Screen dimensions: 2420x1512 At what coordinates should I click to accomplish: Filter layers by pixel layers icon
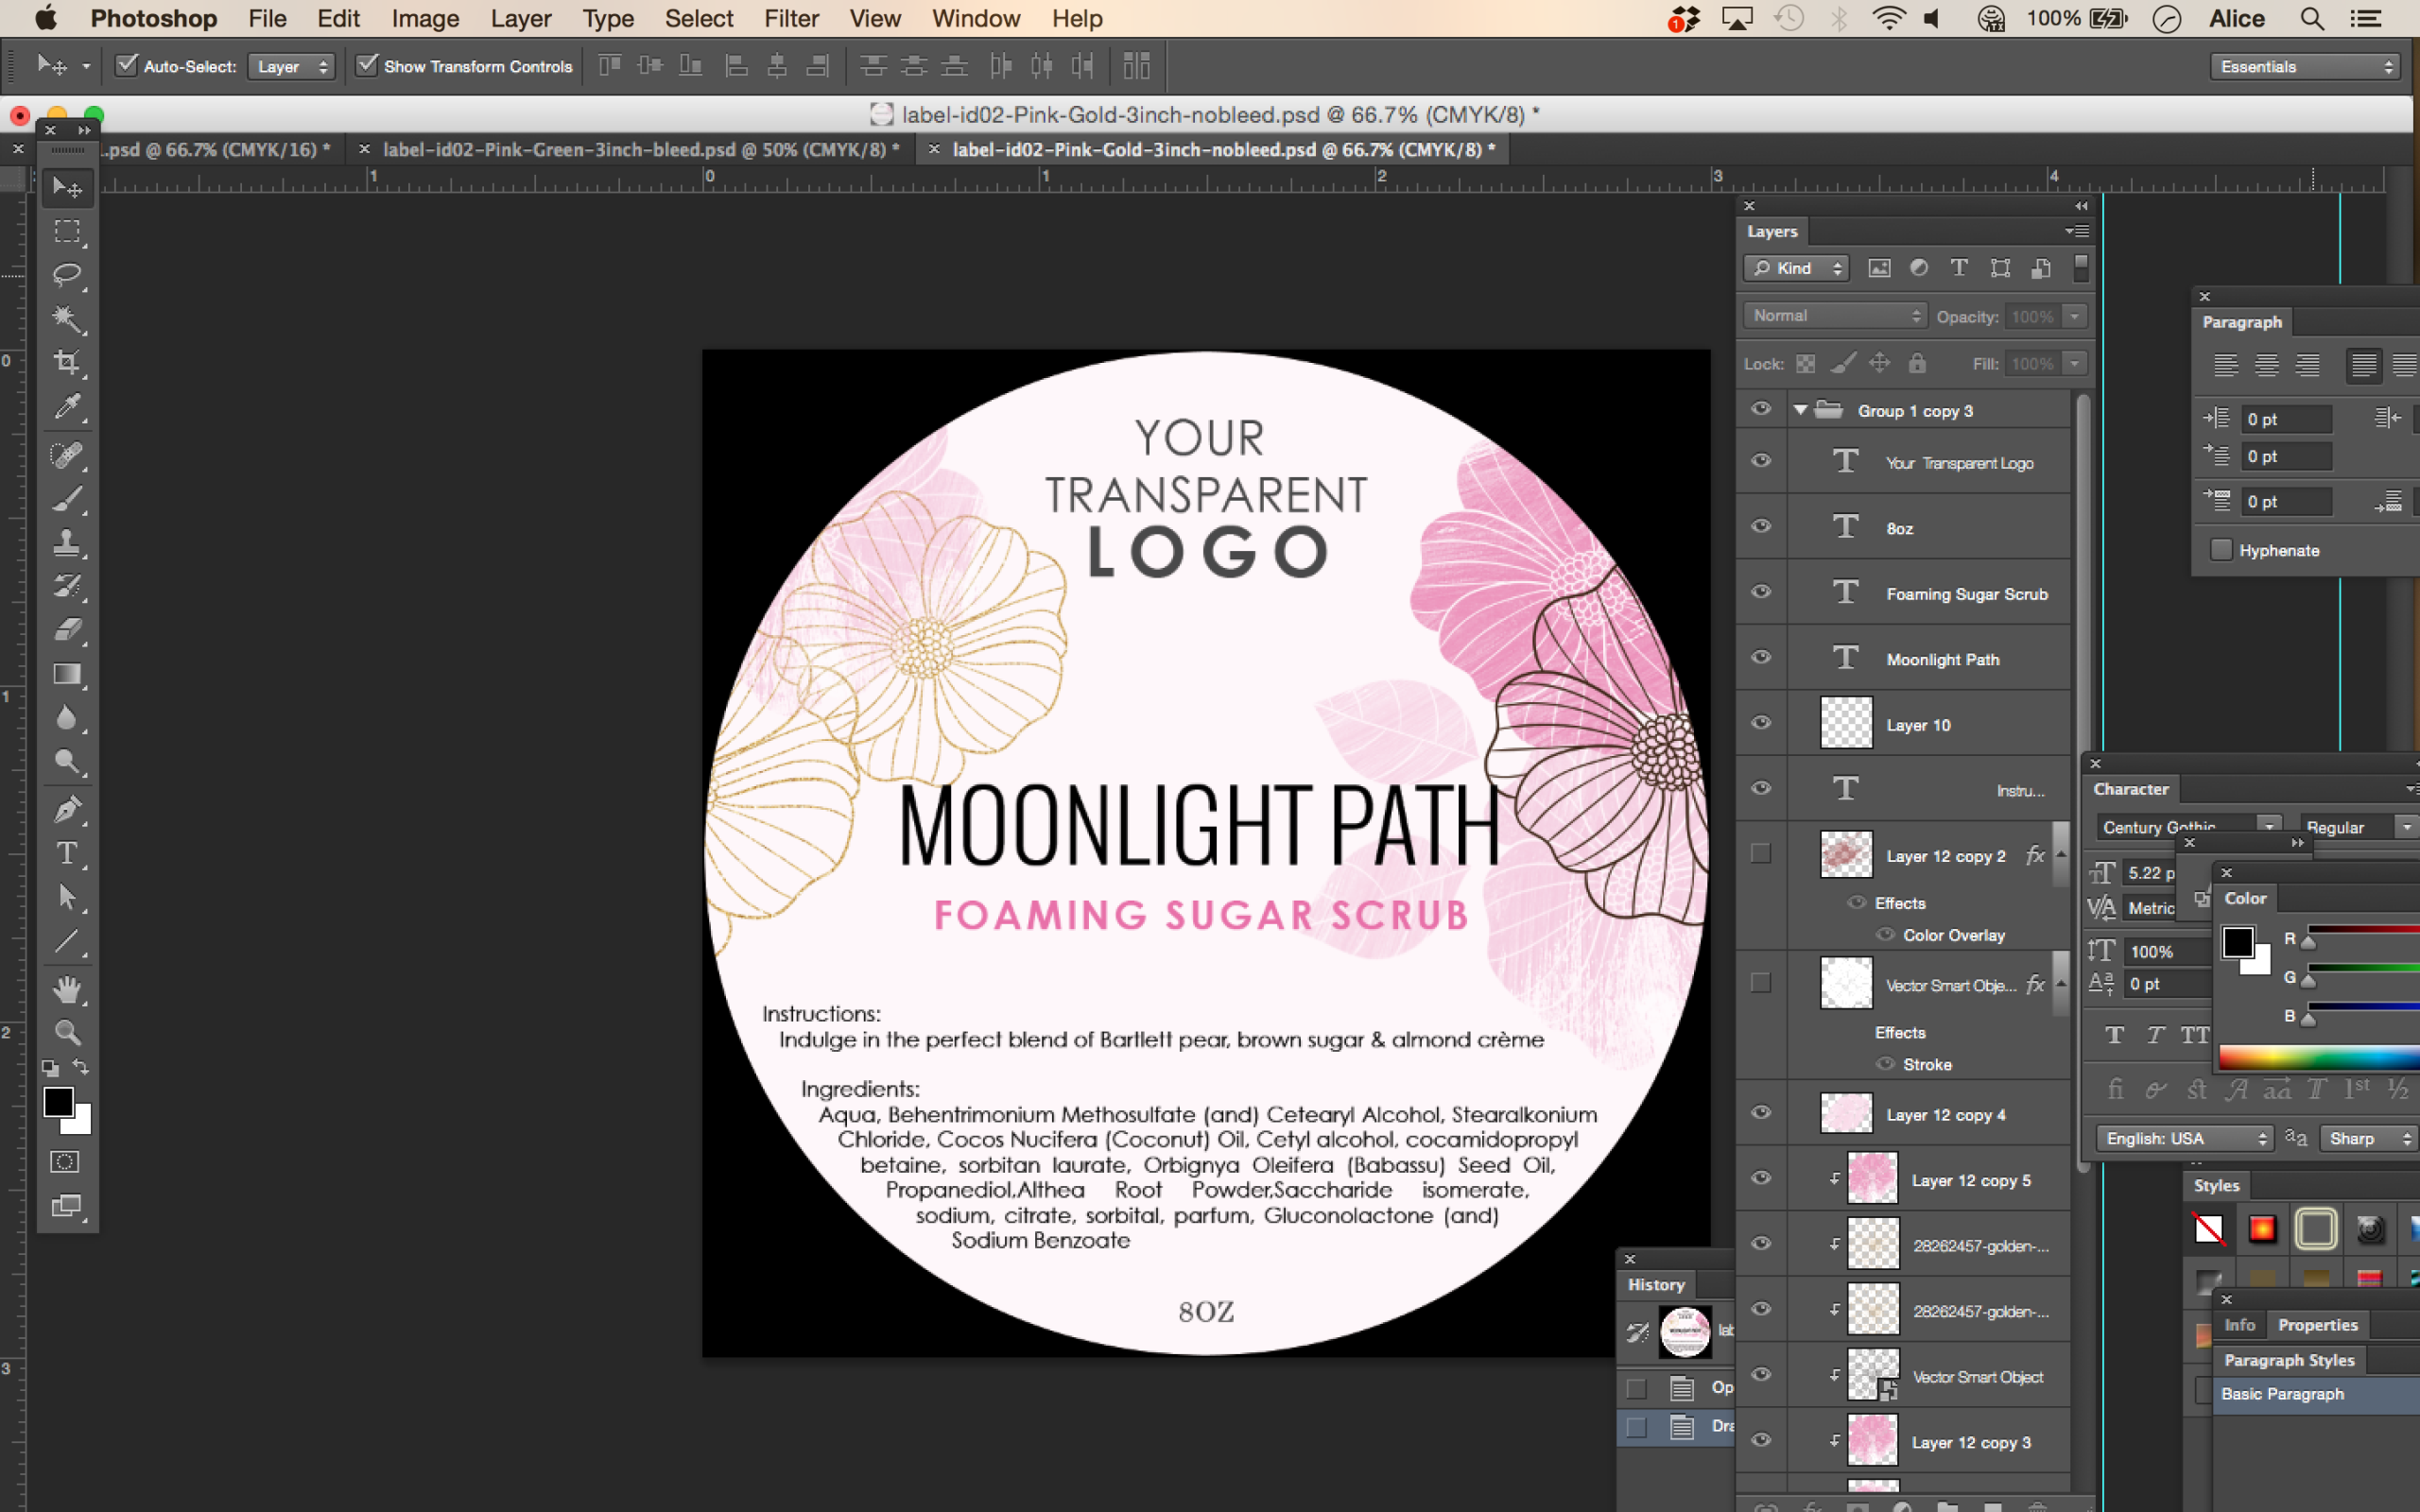(x=1879, y=268)
